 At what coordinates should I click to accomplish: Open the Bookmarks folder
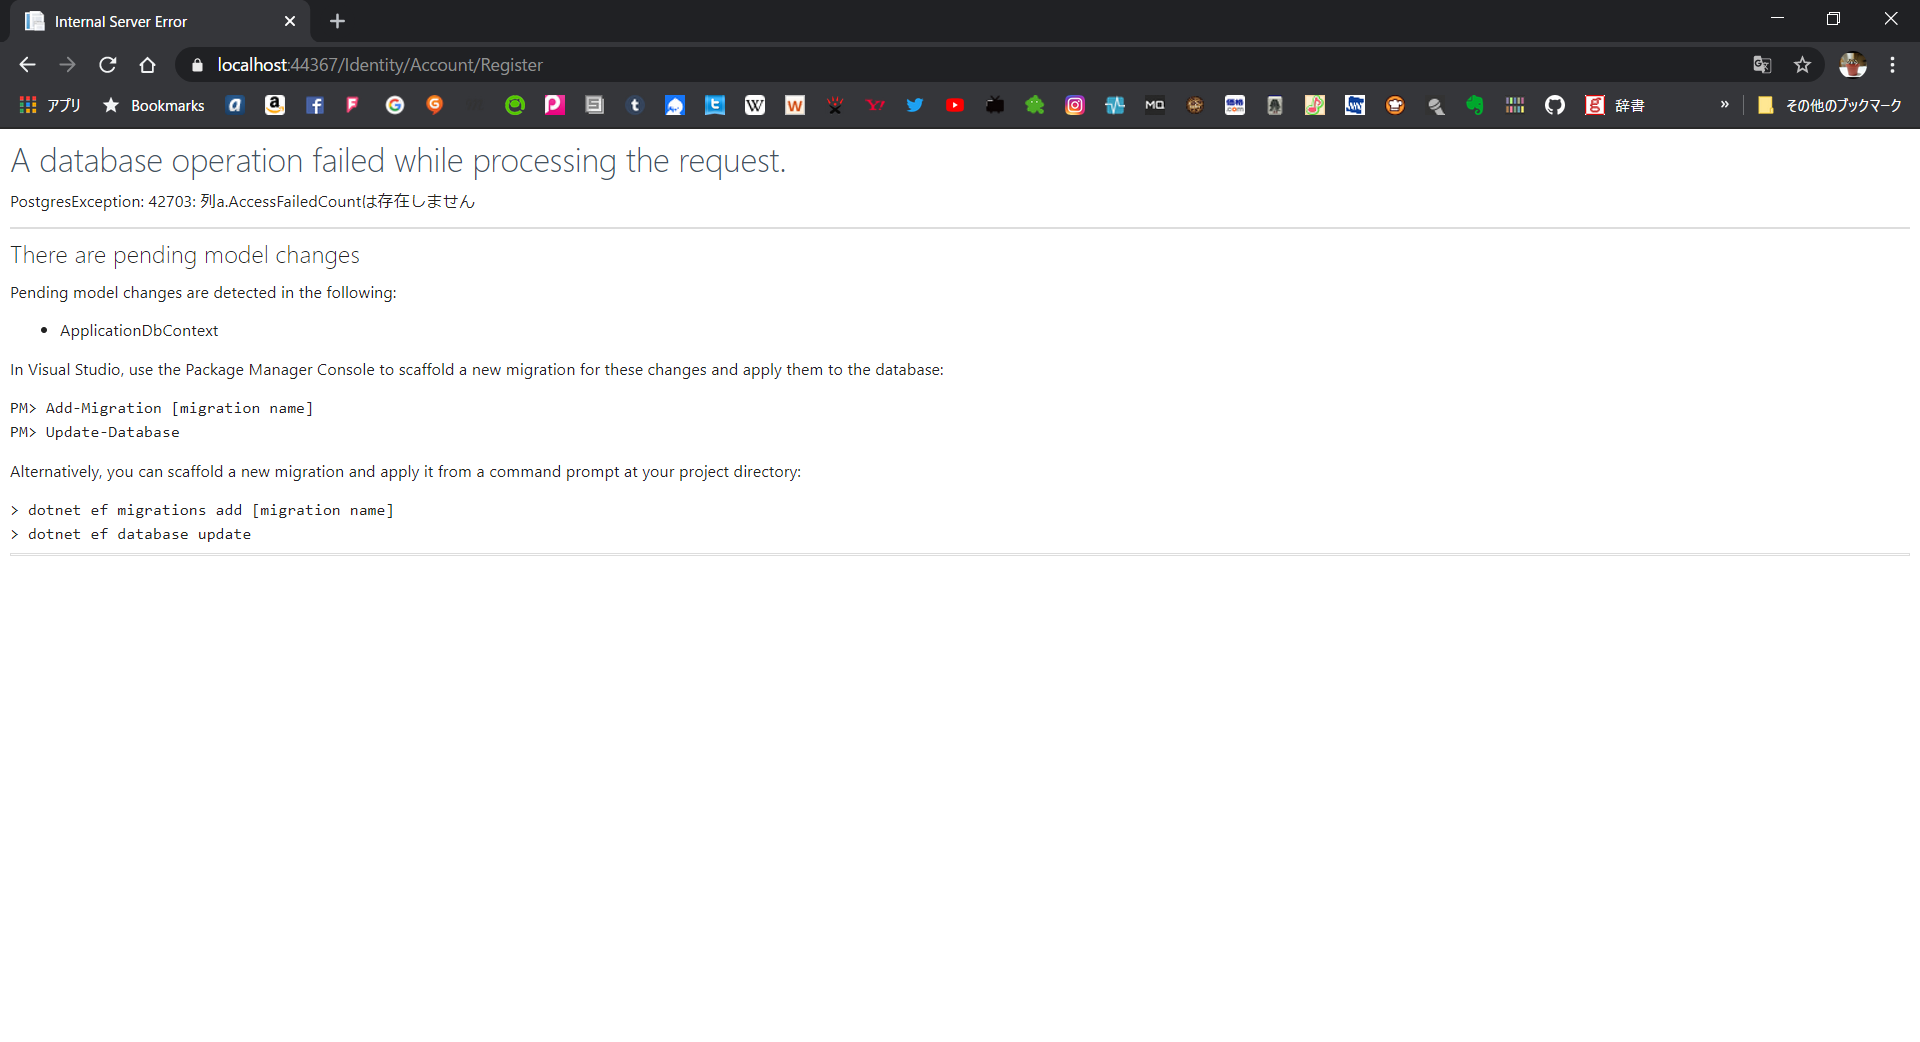click(x=154, y=105)
